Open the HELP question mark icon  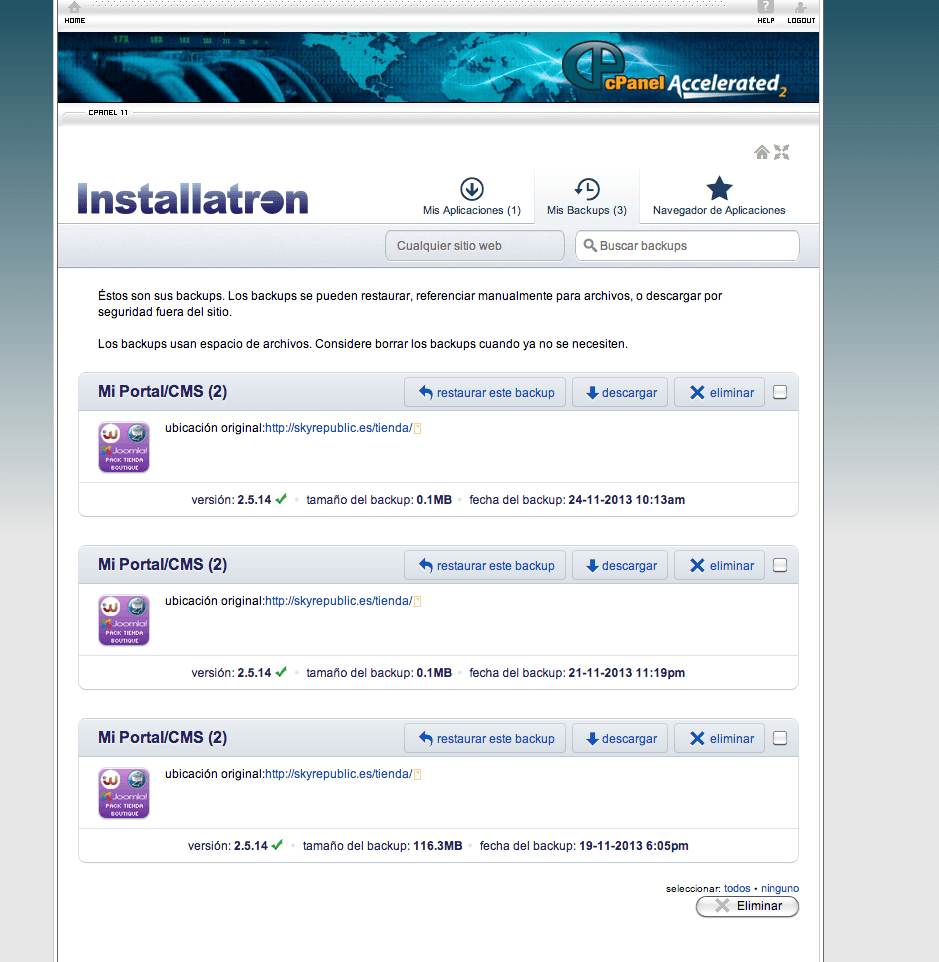coord(765,7)
